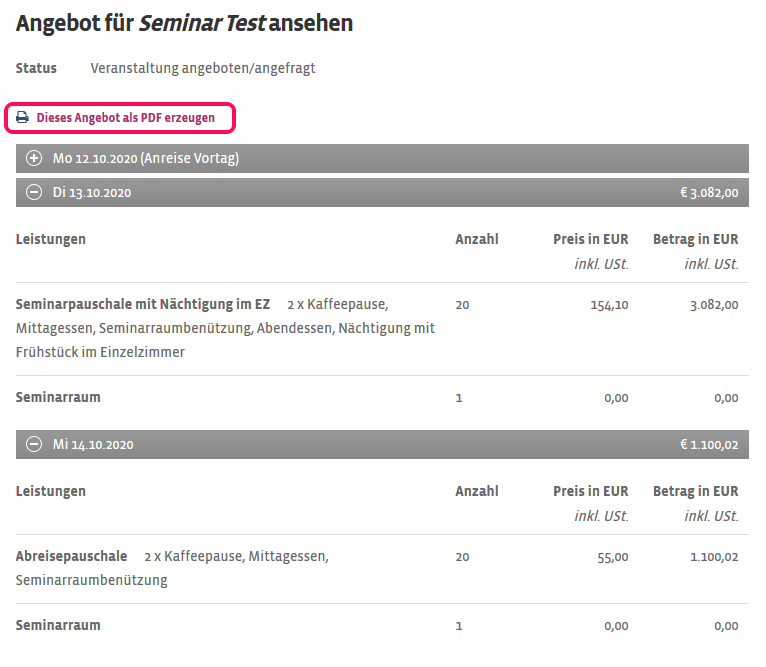Screen dimensions: 766x667
Task: Select the 'Abreisepauschale' service item
Action: coord(72,556)
